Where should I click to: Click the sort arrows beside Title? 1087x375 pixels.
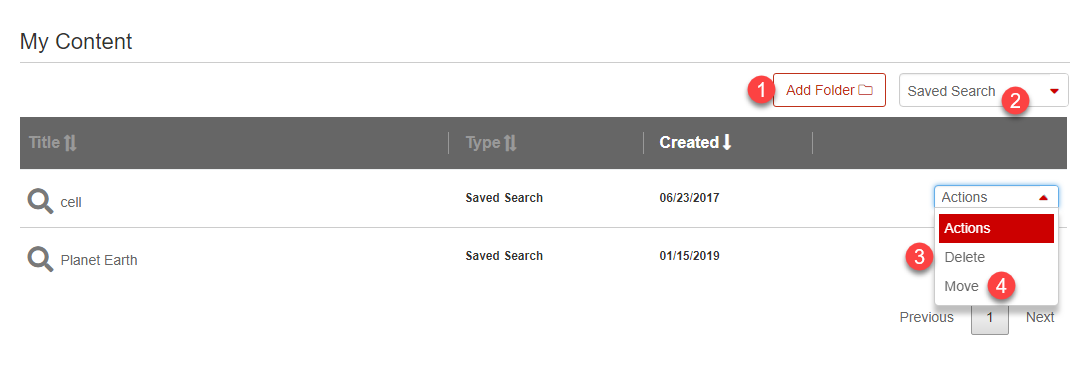coord(70,143)
